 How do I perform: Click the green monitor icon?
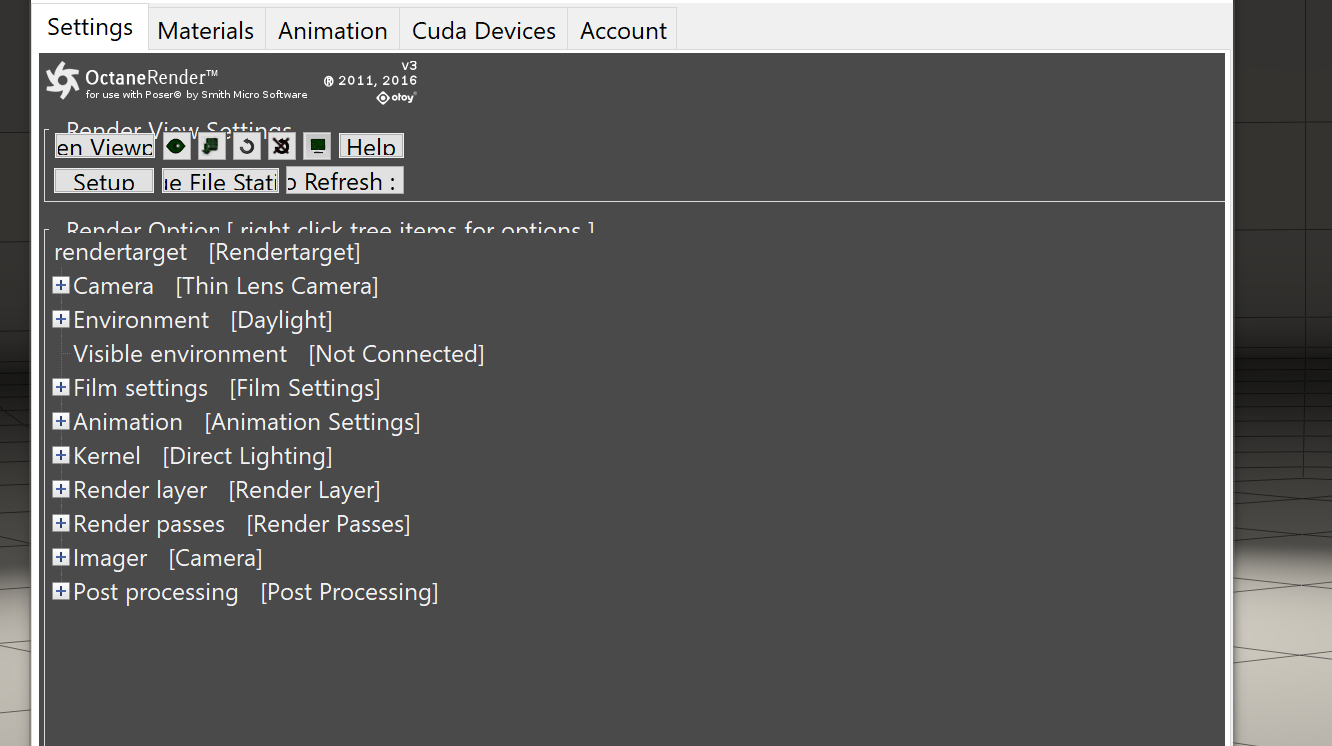317,147
